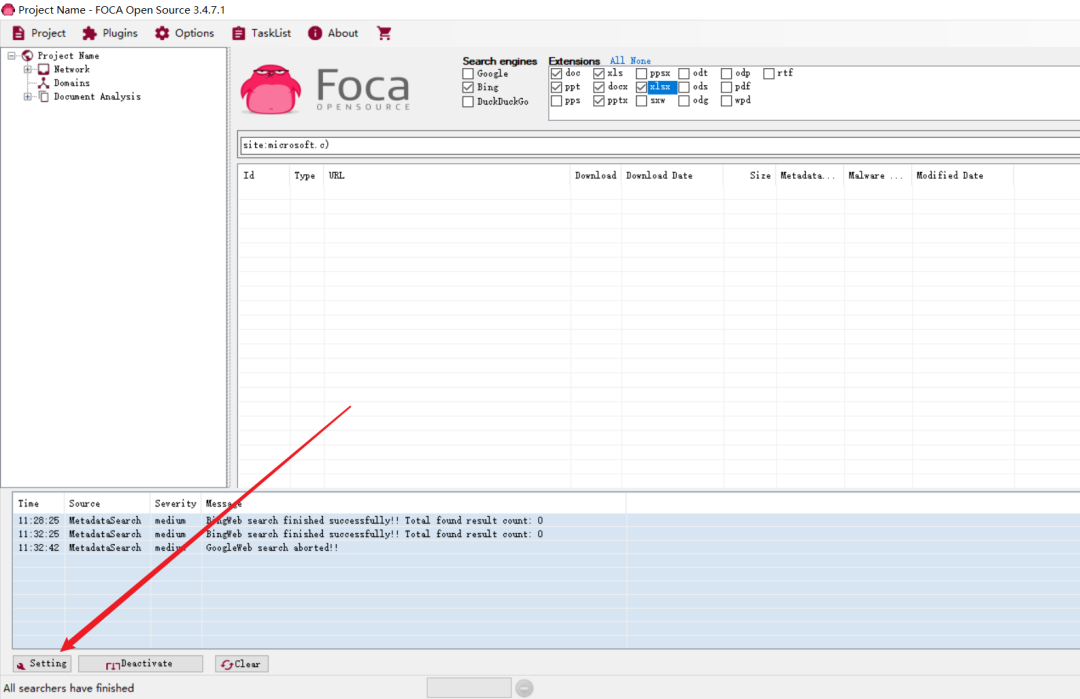Uncheck the xls extension
1080x699 pixels.
599,73
